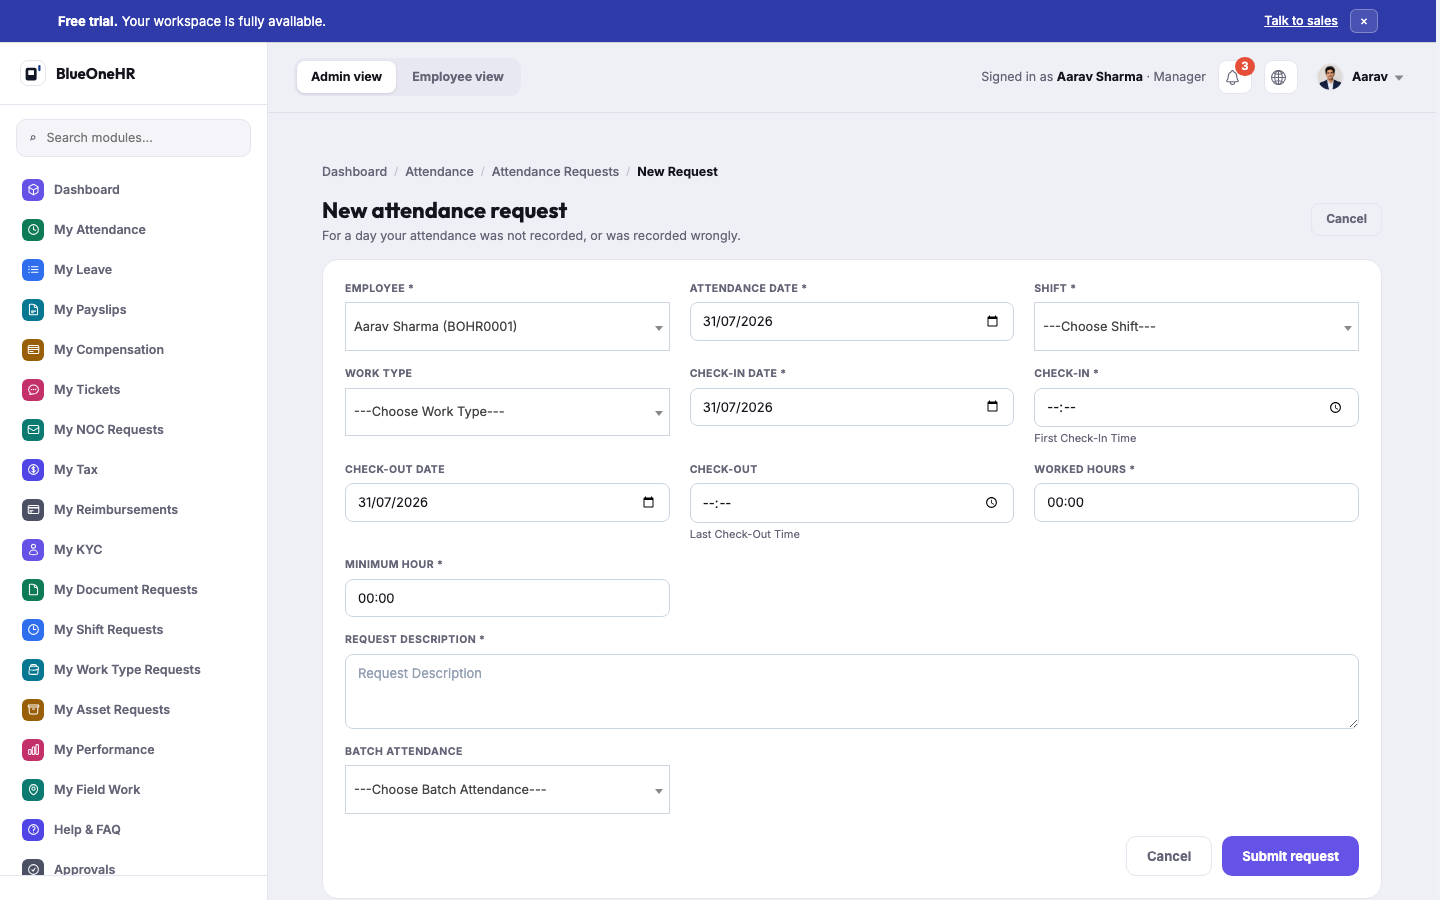This screenshot has height=900, width=1440.
Task: Open the calendar picker for Attendance Date
Action: (x=992, y=322)
